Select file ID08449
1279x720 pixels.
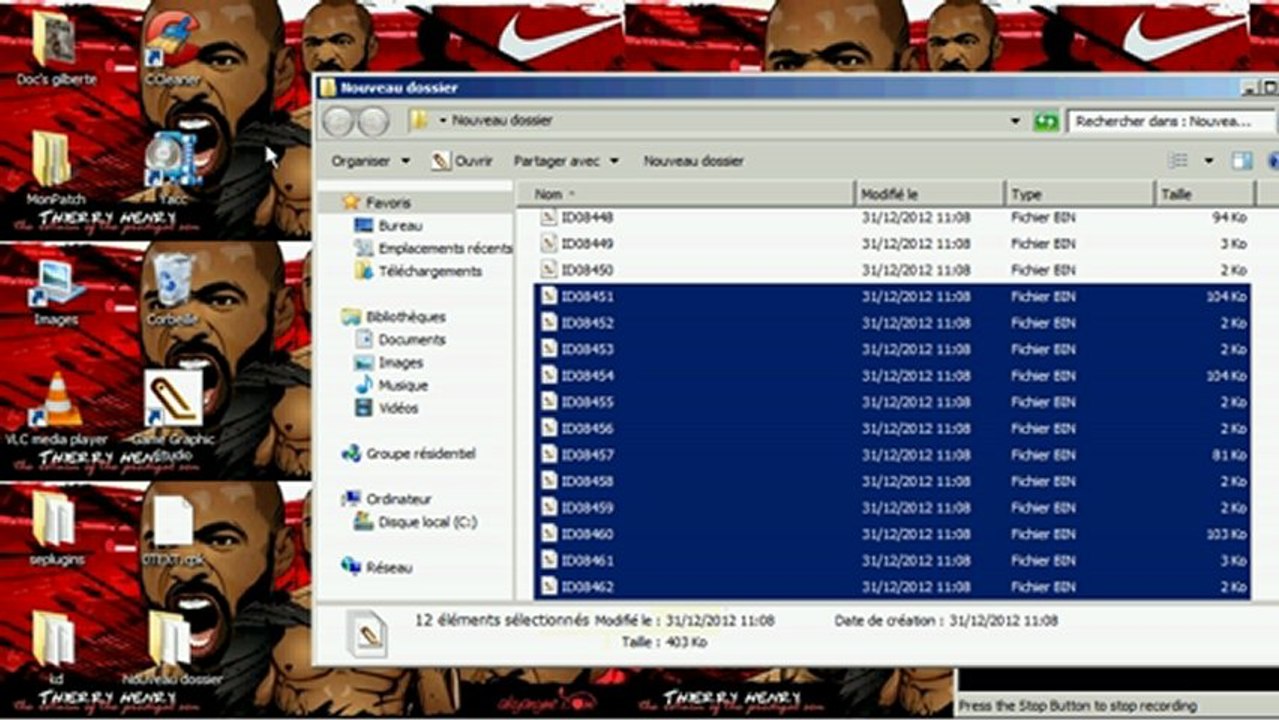point(892,243)
